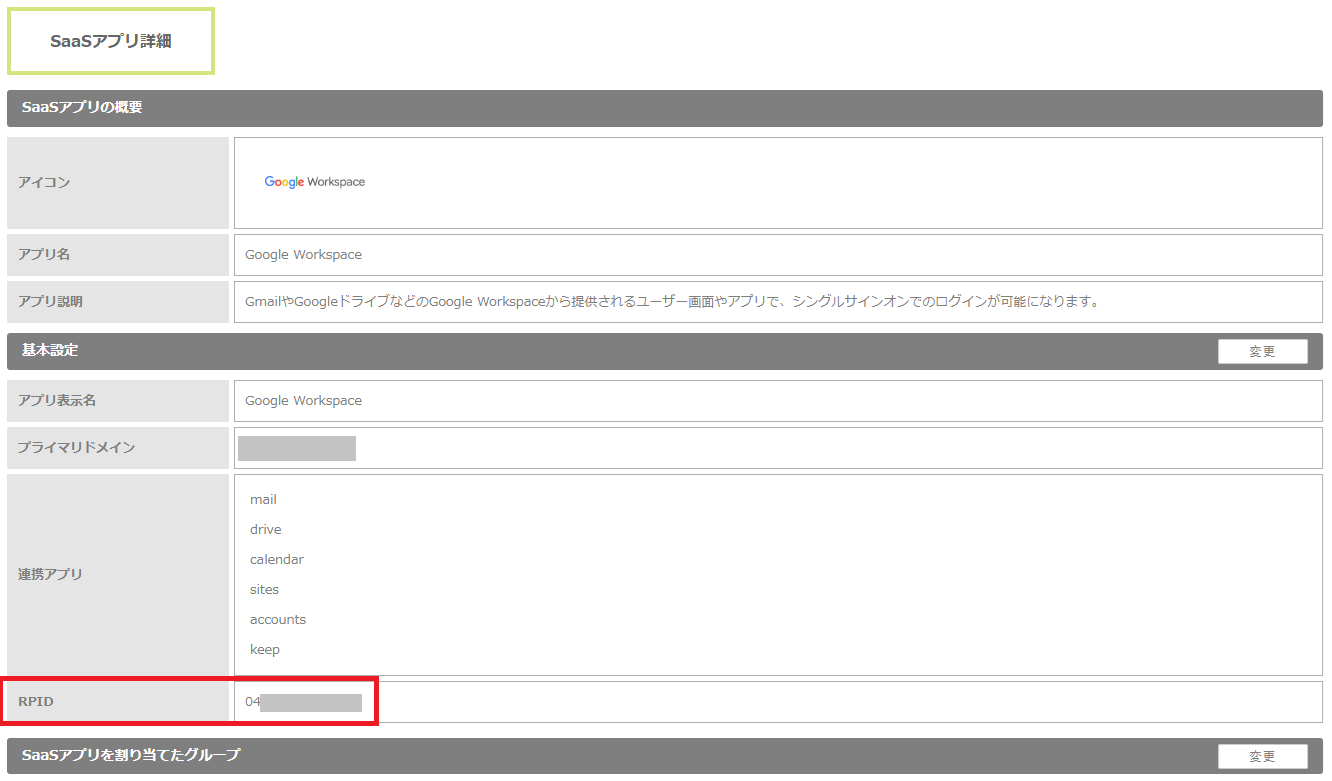Click the SaaSアプリを割り当てたグループ header title
Screen dimensions: 1332x781
[x=131, y=756]
